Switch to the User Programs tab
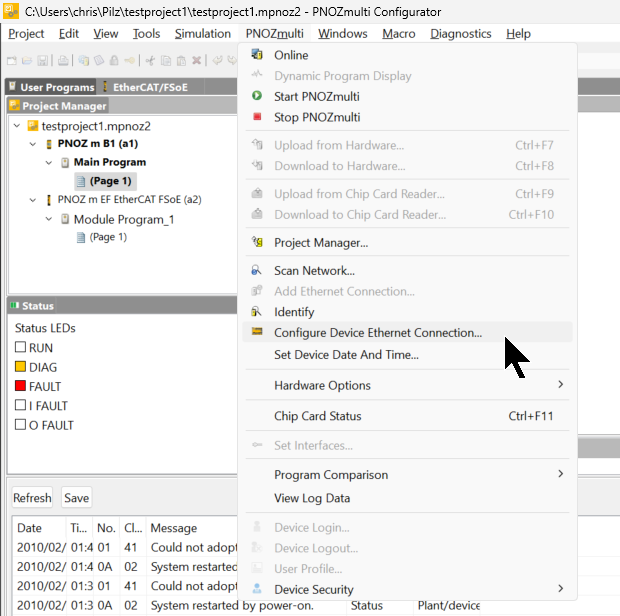 (x=51, y=87)
